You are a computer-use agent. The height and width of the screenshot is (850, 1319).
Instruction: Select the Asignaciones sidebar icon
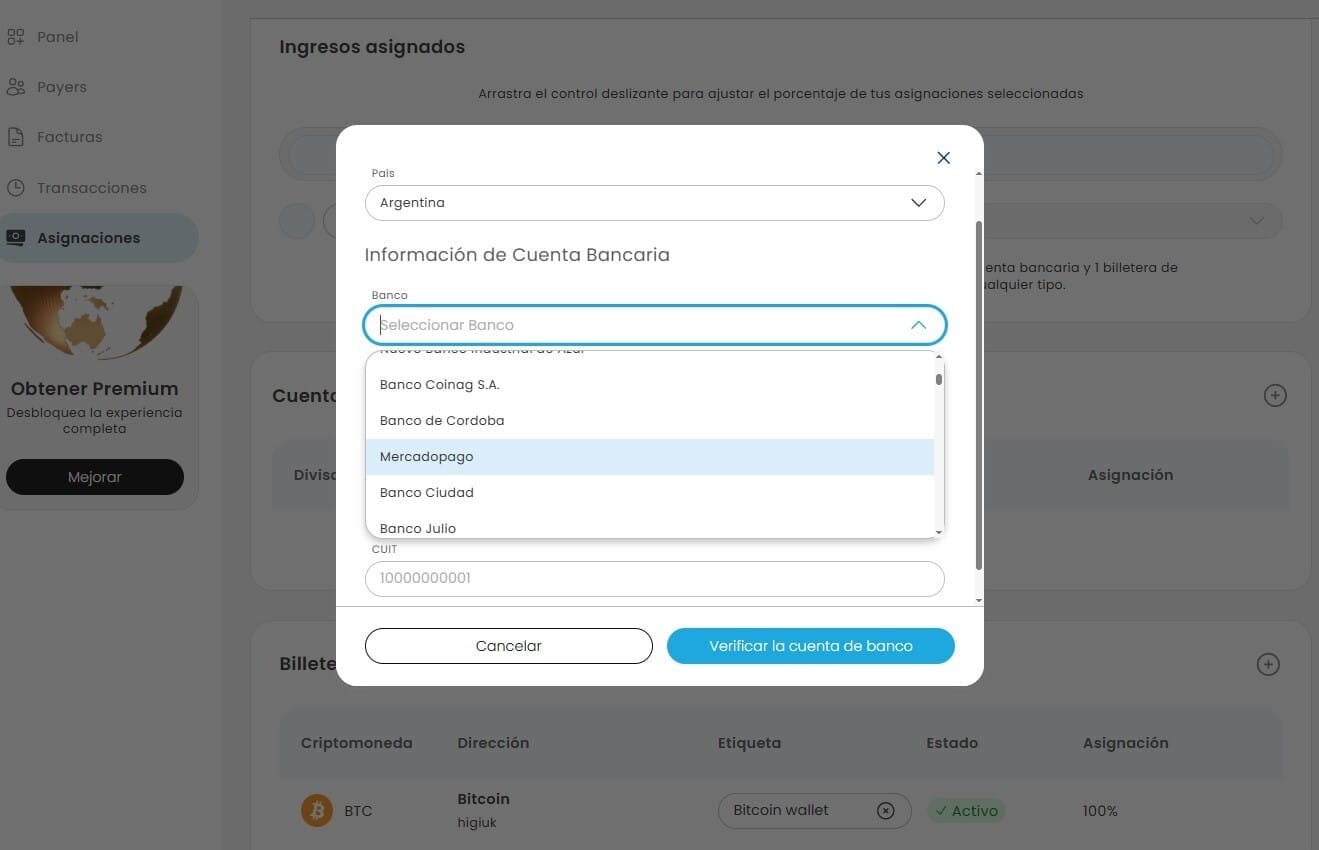[15, 238]
